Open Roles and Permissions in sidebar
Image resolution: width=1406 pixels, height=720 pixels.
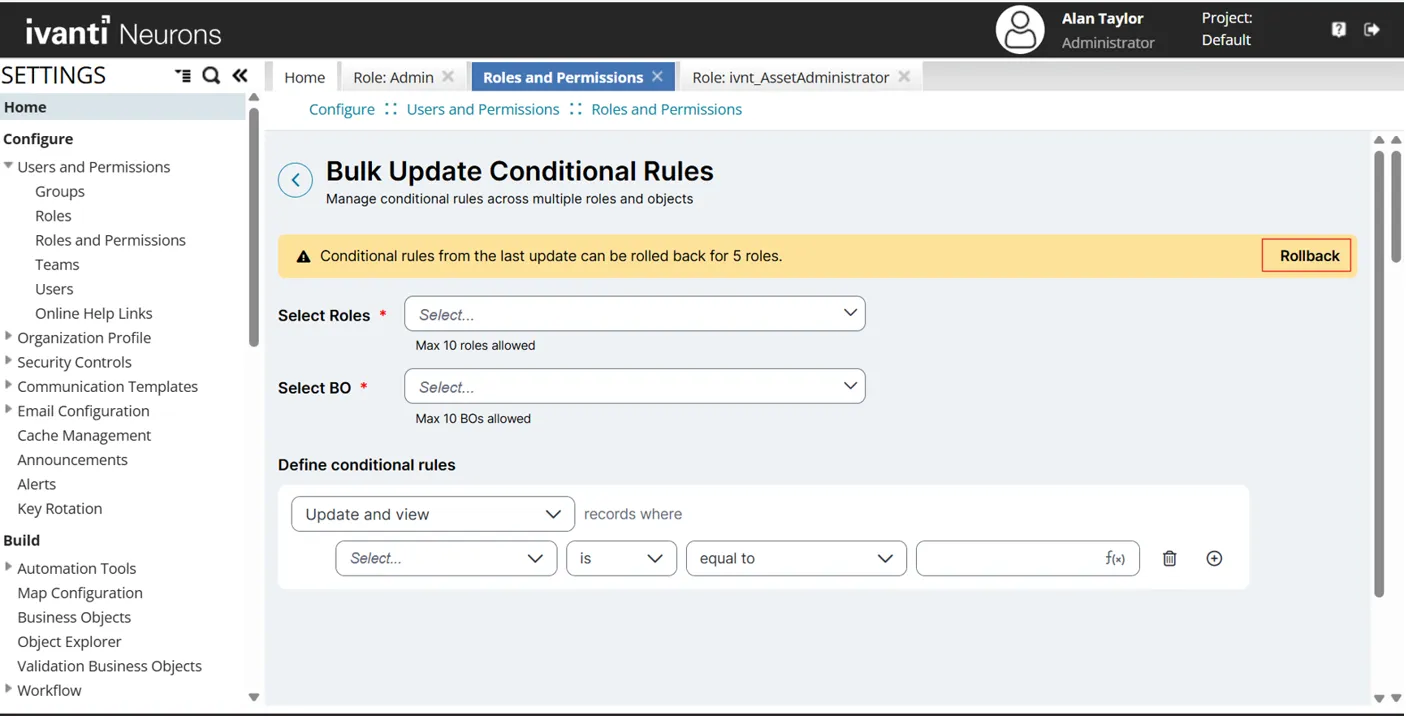[x=110, y=240]
